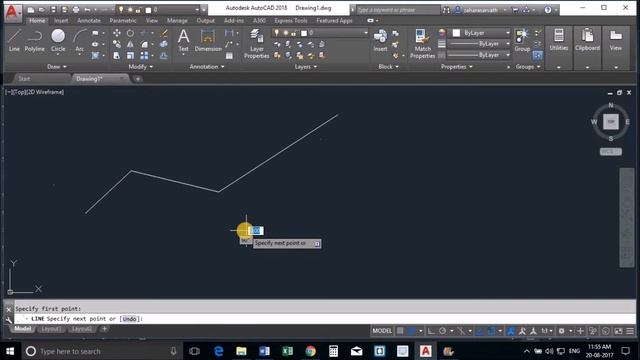Expand the Modify panel
This screenshot has height=360, width=640.
click(x=141, y=67)
